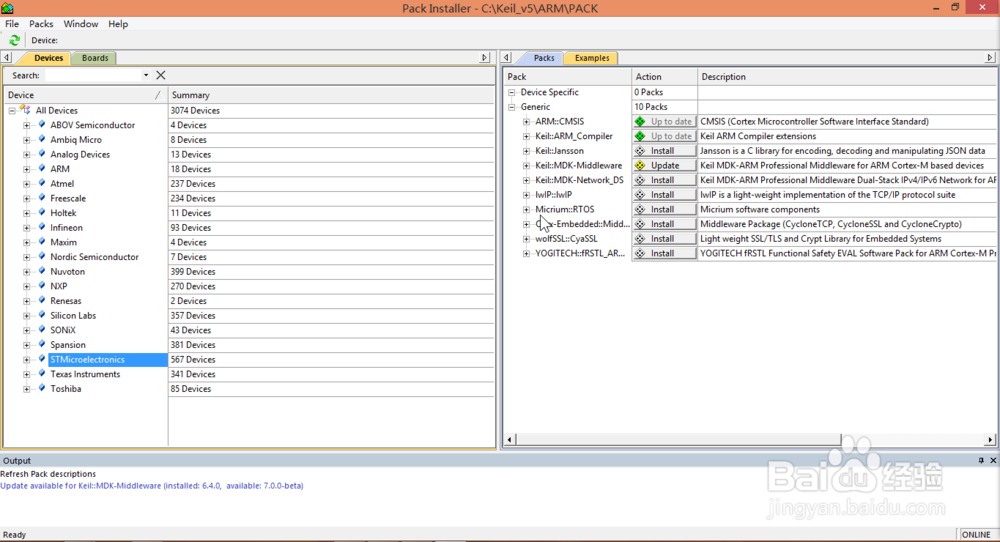Screen dimensions: 1000x542
Task: Switch to the Boards tab
Action: coord(95,58)
